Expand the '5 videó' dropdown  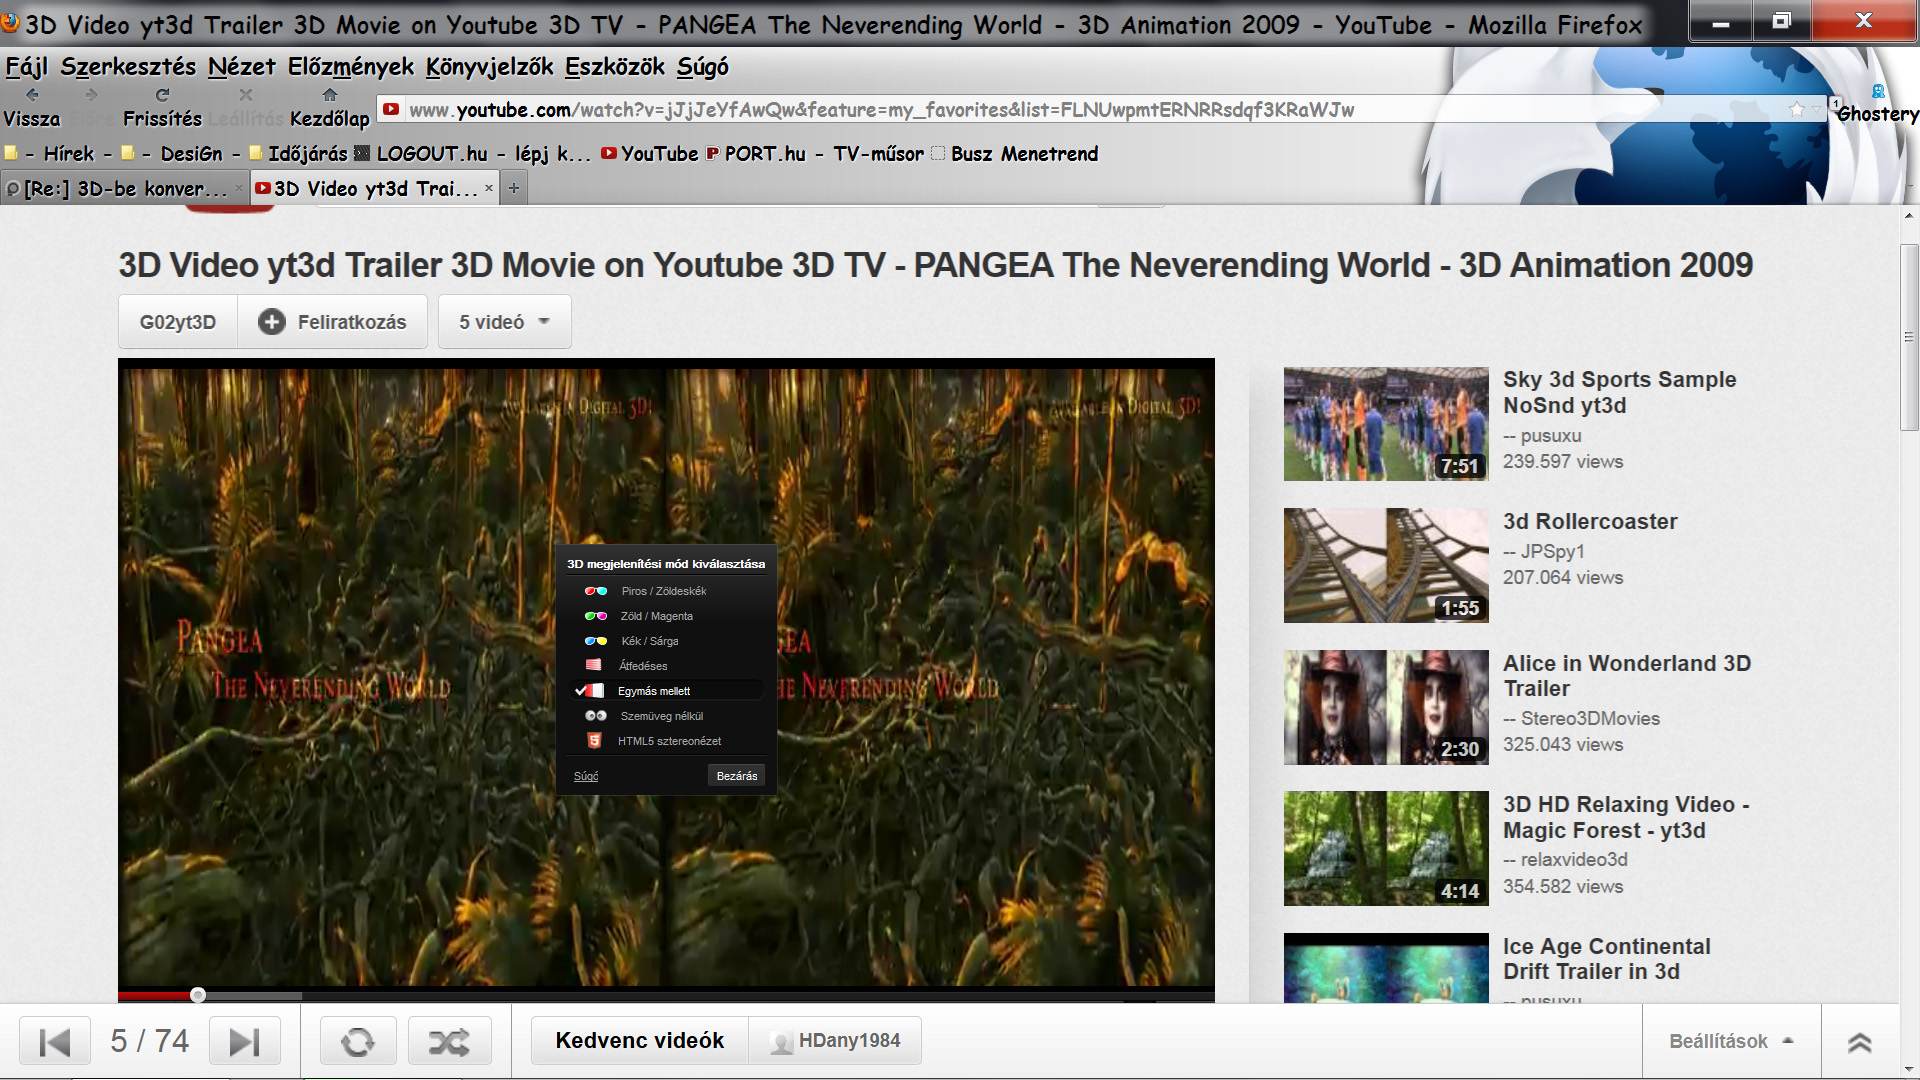(505, 322)
